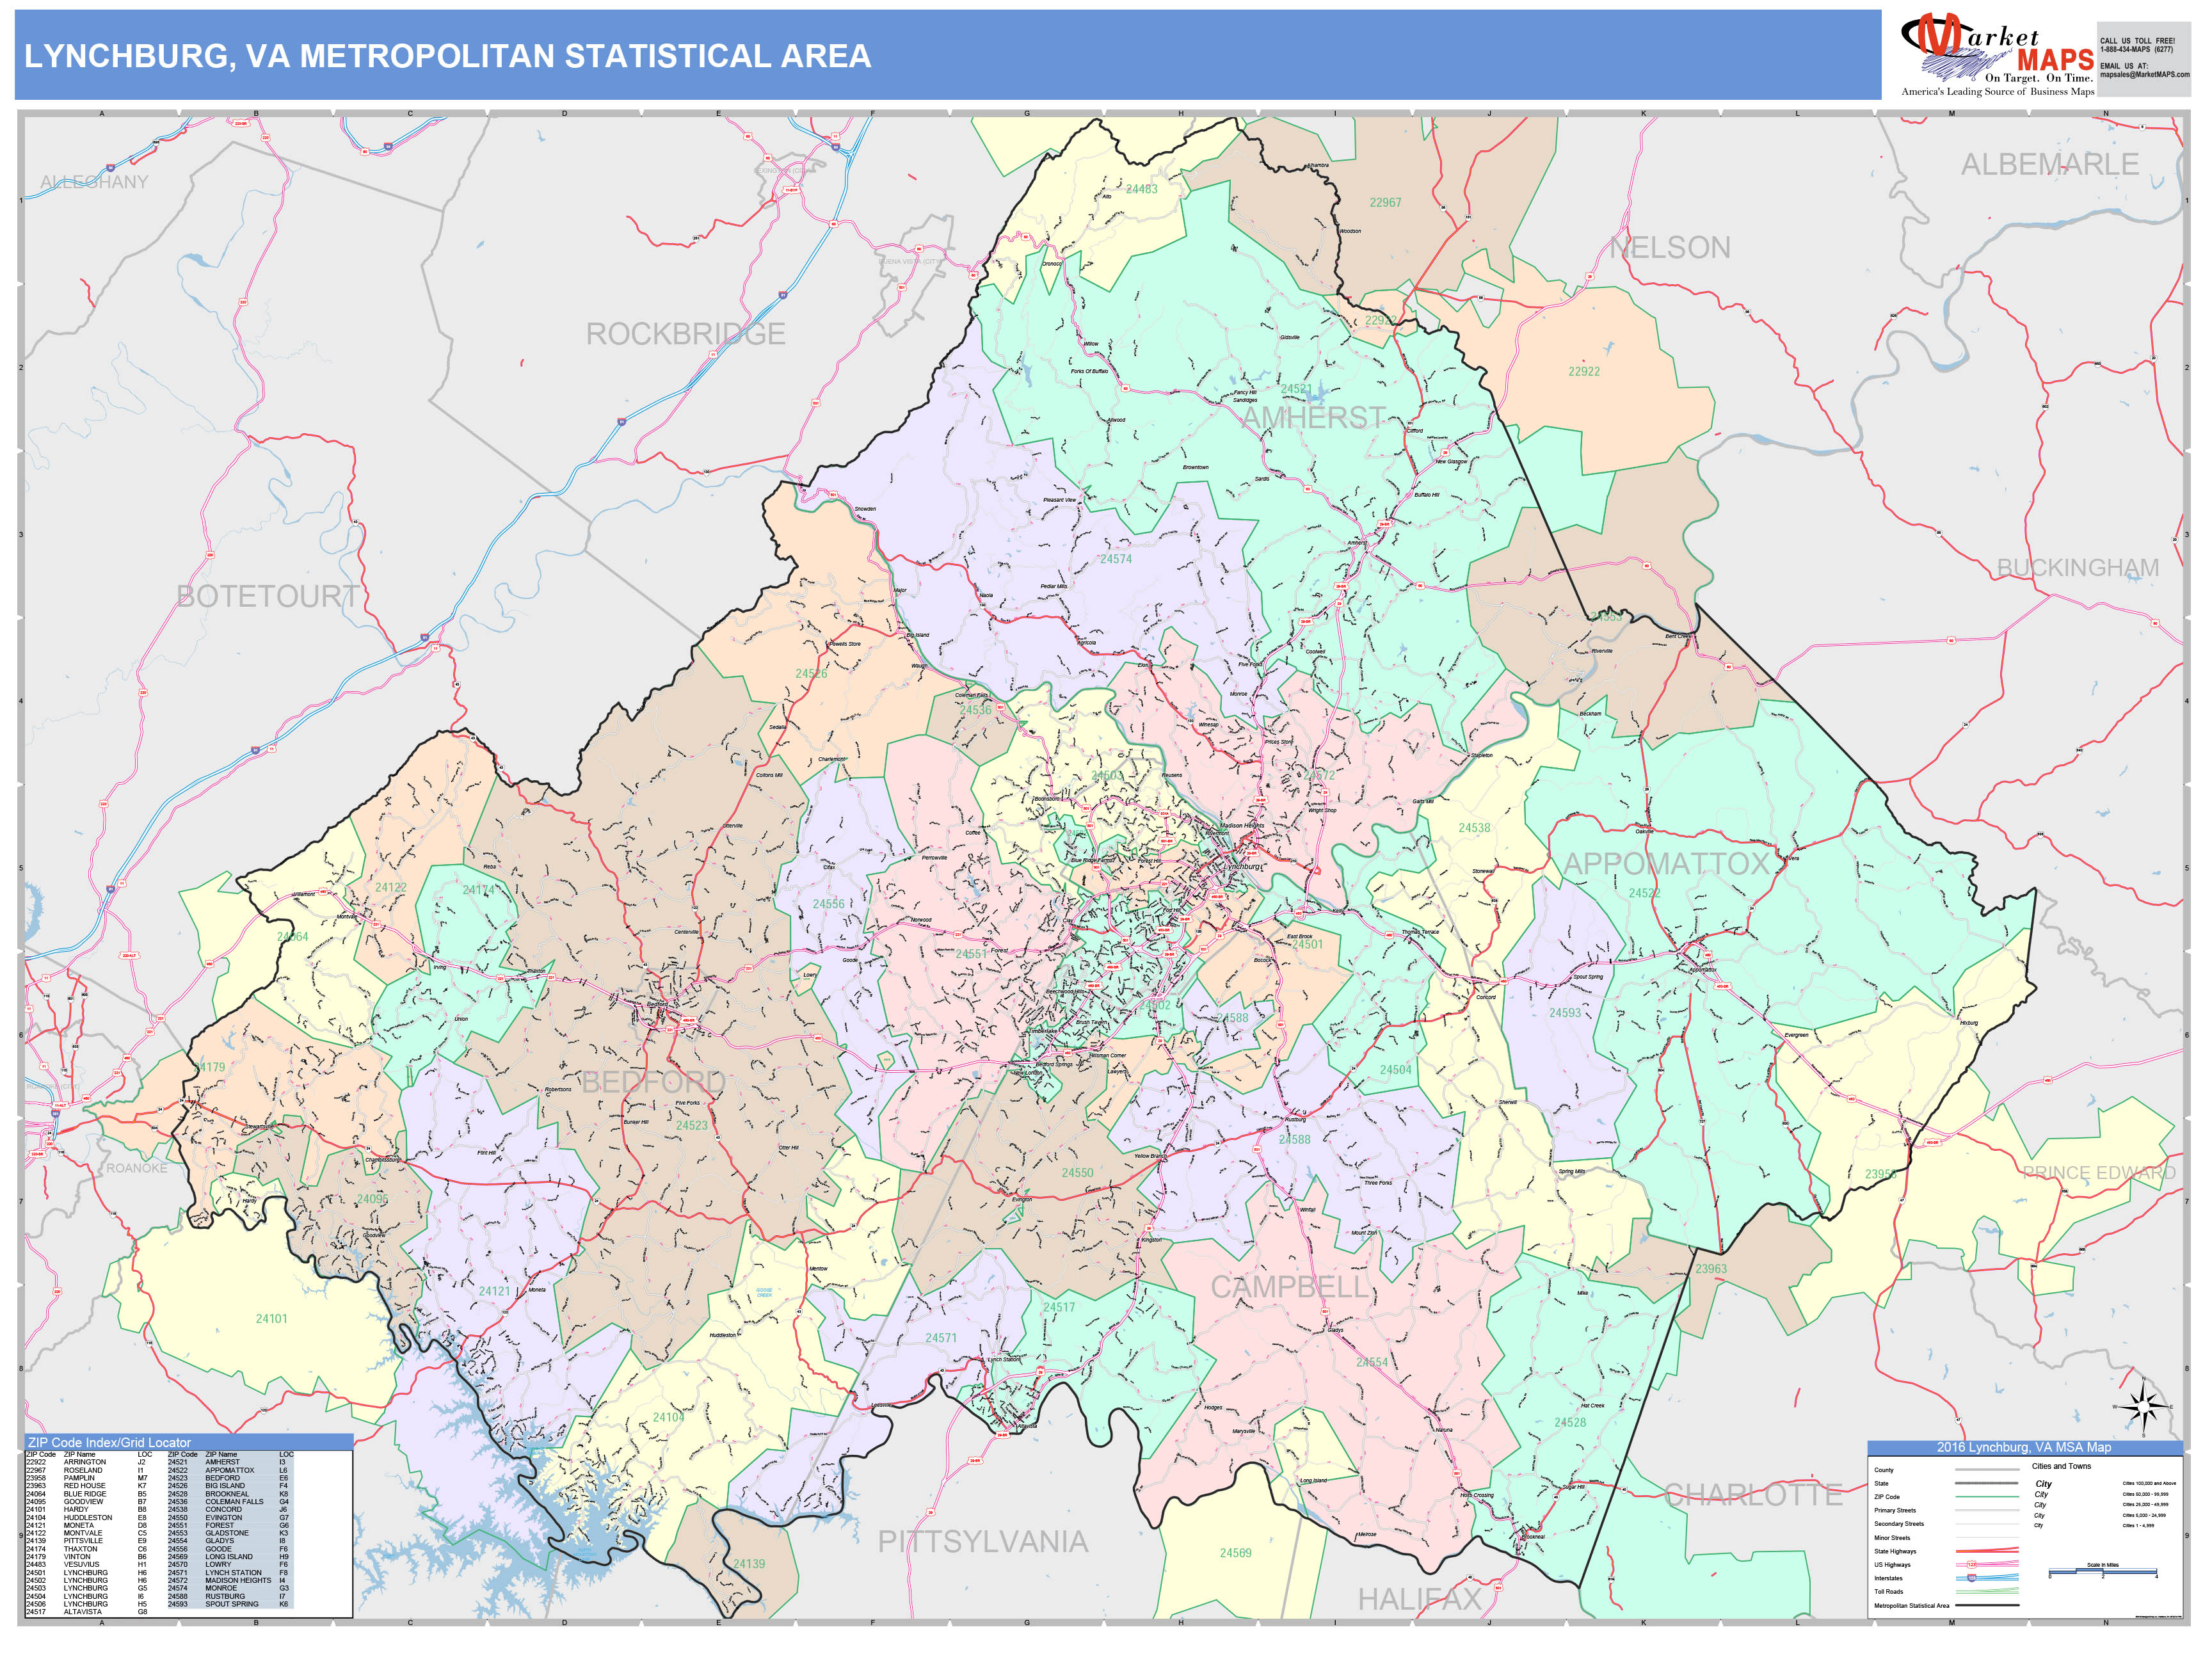Click the Metropolitan Statistical Area black line sample
This screenshot has width=2212, height=1659.
pos(1987,1605)
